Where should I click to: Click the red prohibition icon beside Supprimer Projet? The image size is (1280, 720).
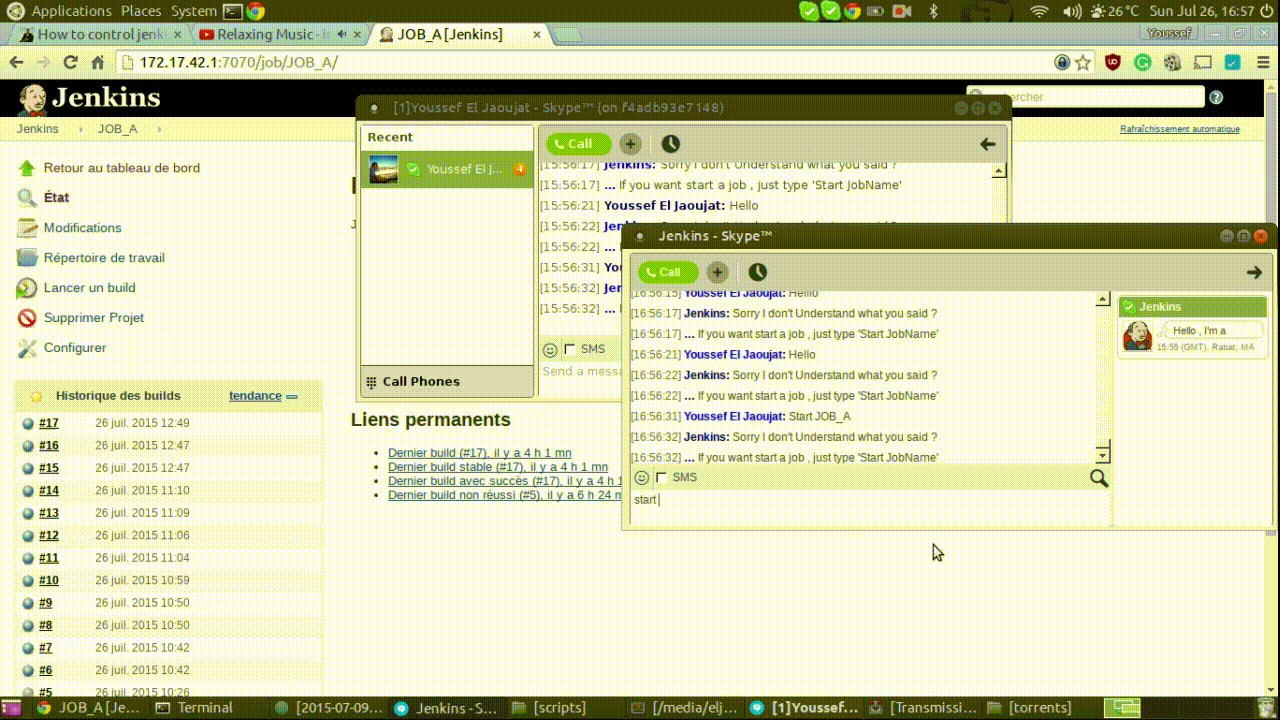pyautogui.click(x=27, y=318)
